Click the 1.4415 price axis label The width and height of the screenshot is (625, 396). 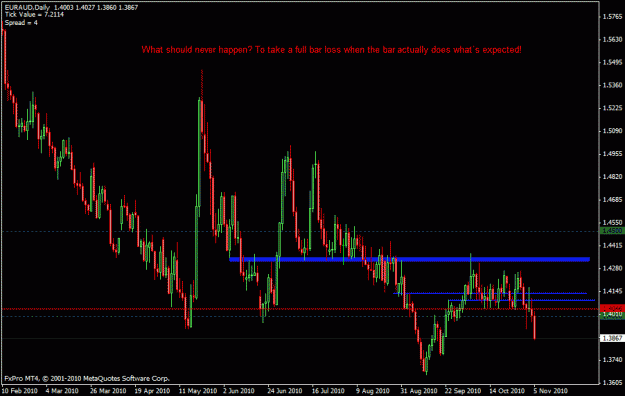[613, 245]
